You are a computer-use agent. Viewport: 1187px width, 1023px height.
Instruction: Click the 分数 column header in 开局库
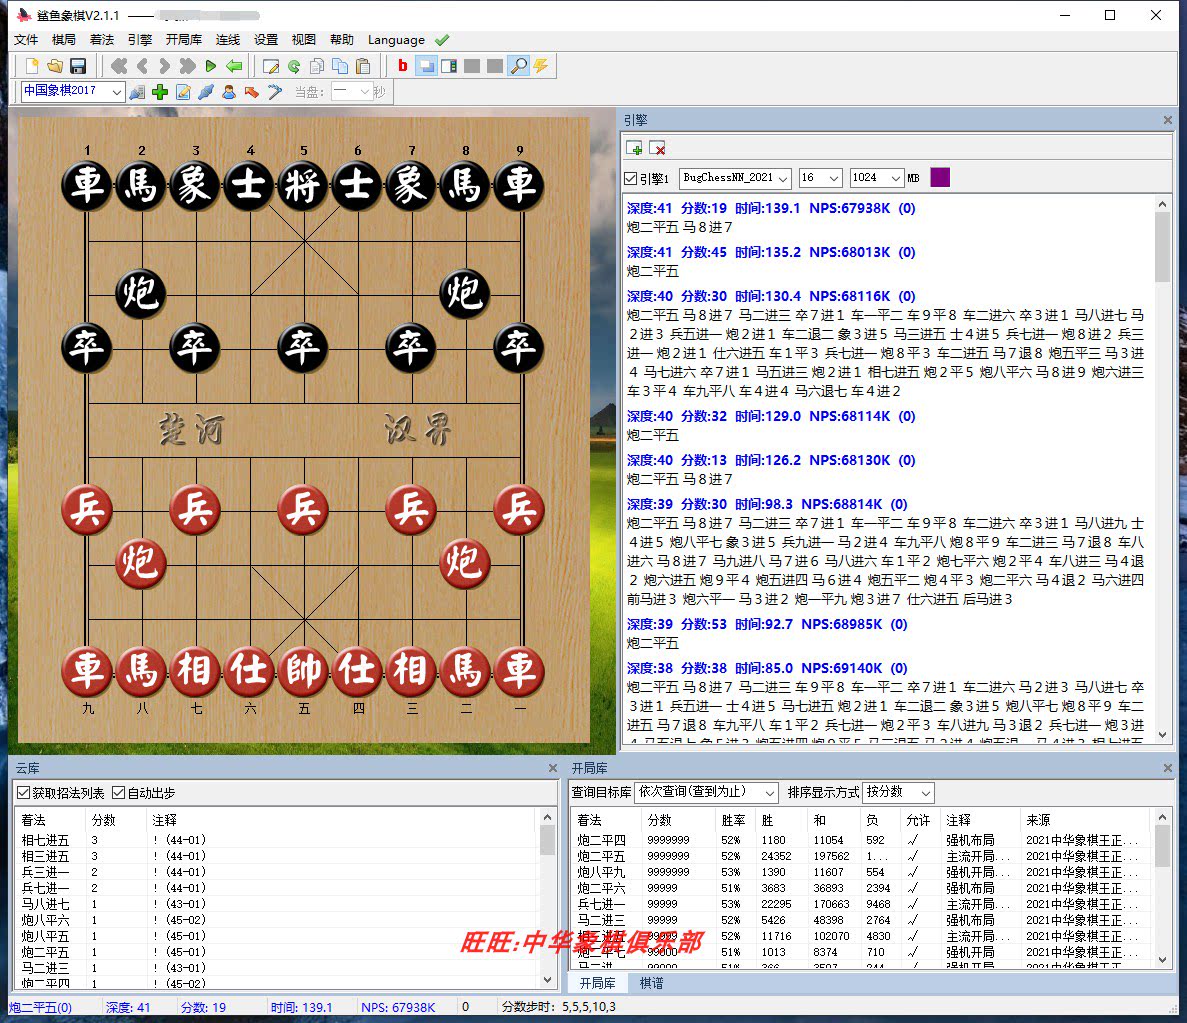click(660, 820)
